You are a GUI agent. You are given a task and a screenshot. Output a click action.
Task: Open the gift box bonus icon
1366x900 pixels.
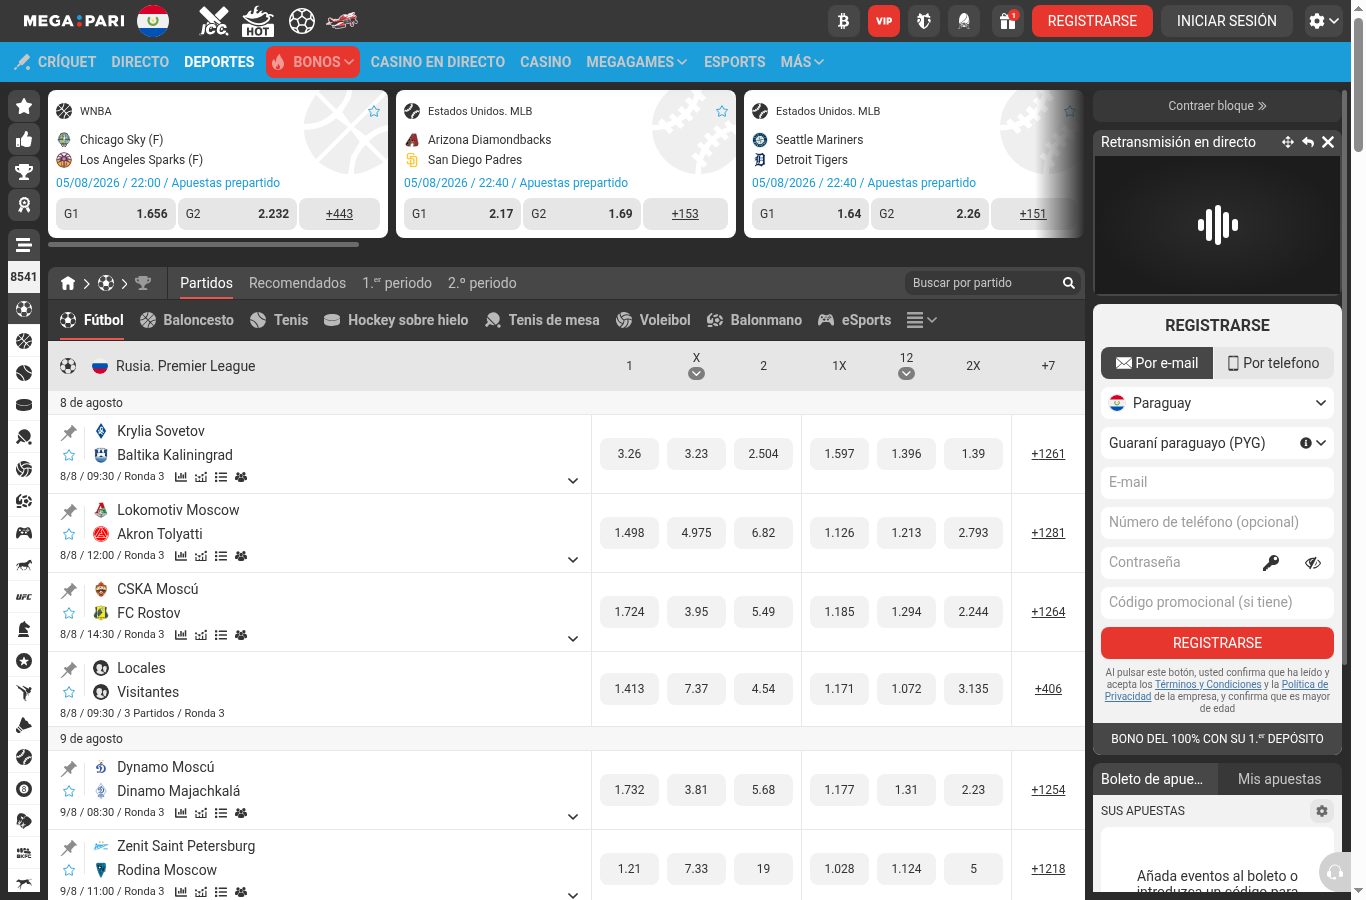[x=1008, y=21]
